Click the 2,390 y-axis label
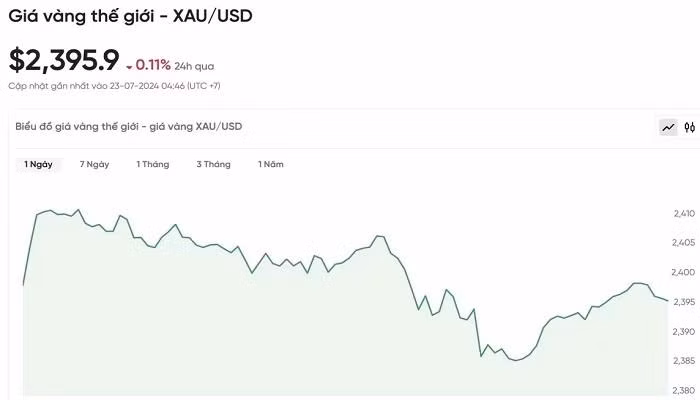 point(684,331)
